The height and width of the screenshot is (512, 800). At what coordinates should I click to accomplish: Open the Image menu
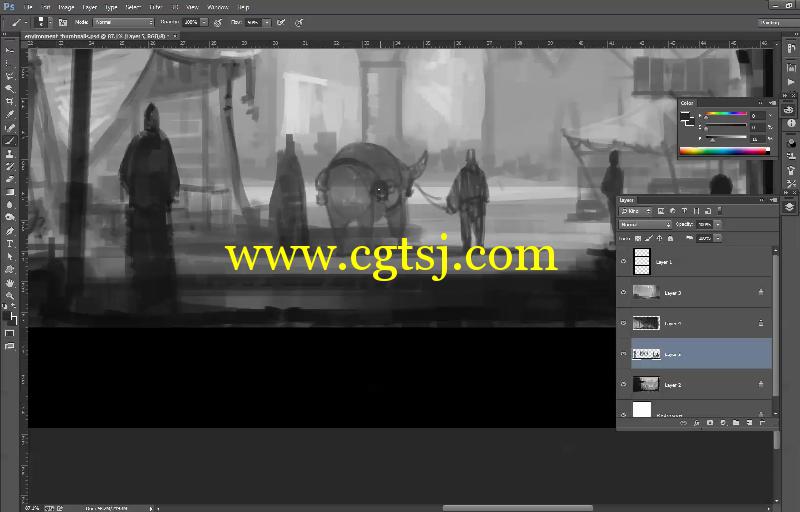(x=66, y=7)
